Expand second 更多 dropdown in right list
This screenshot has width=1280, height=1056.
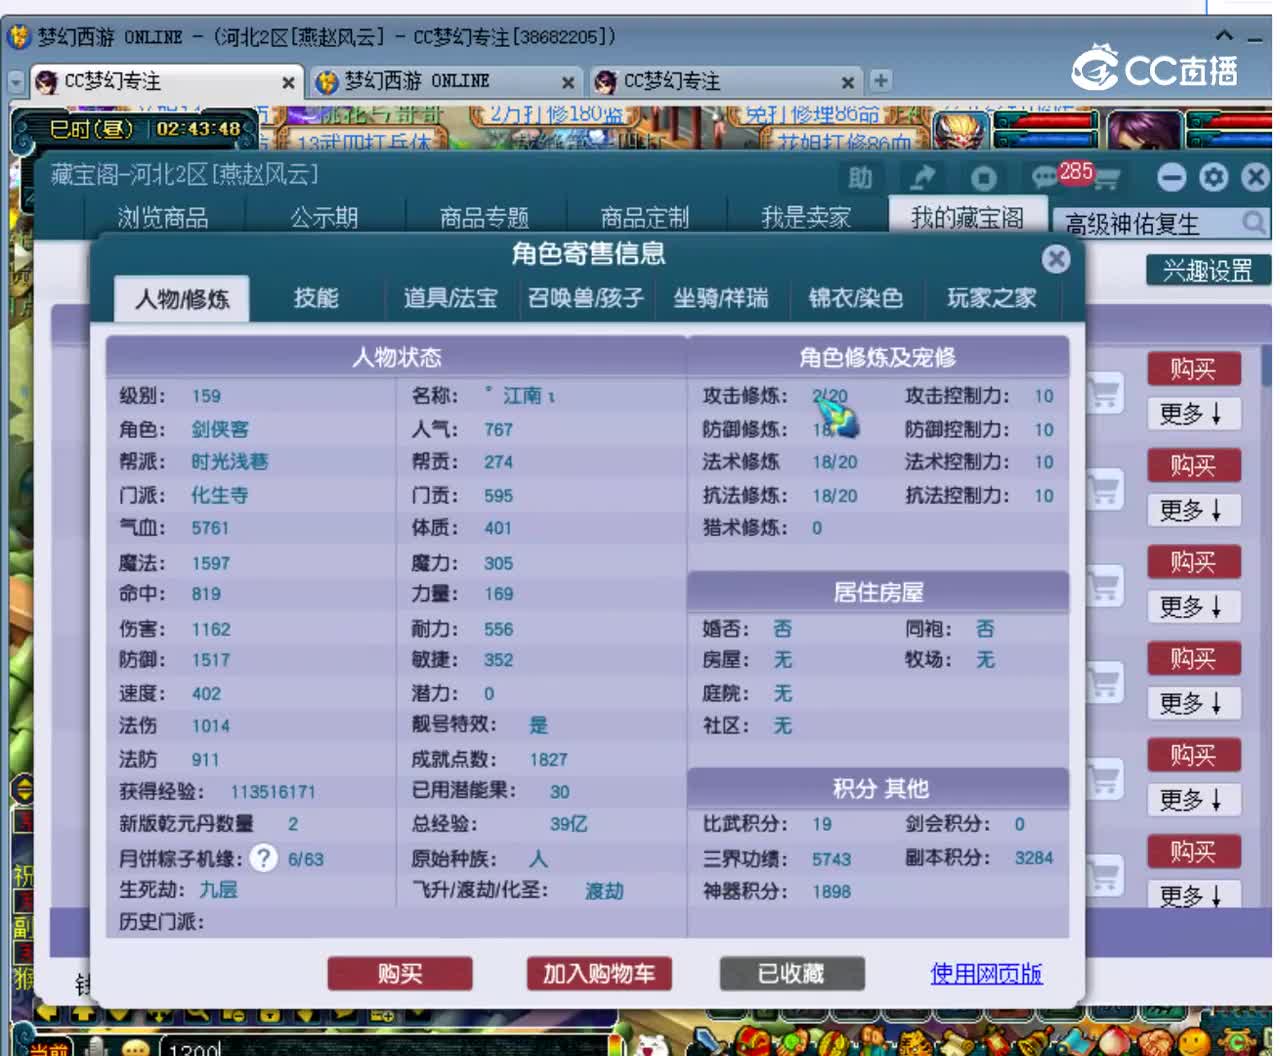click(x=1194, y=510)
